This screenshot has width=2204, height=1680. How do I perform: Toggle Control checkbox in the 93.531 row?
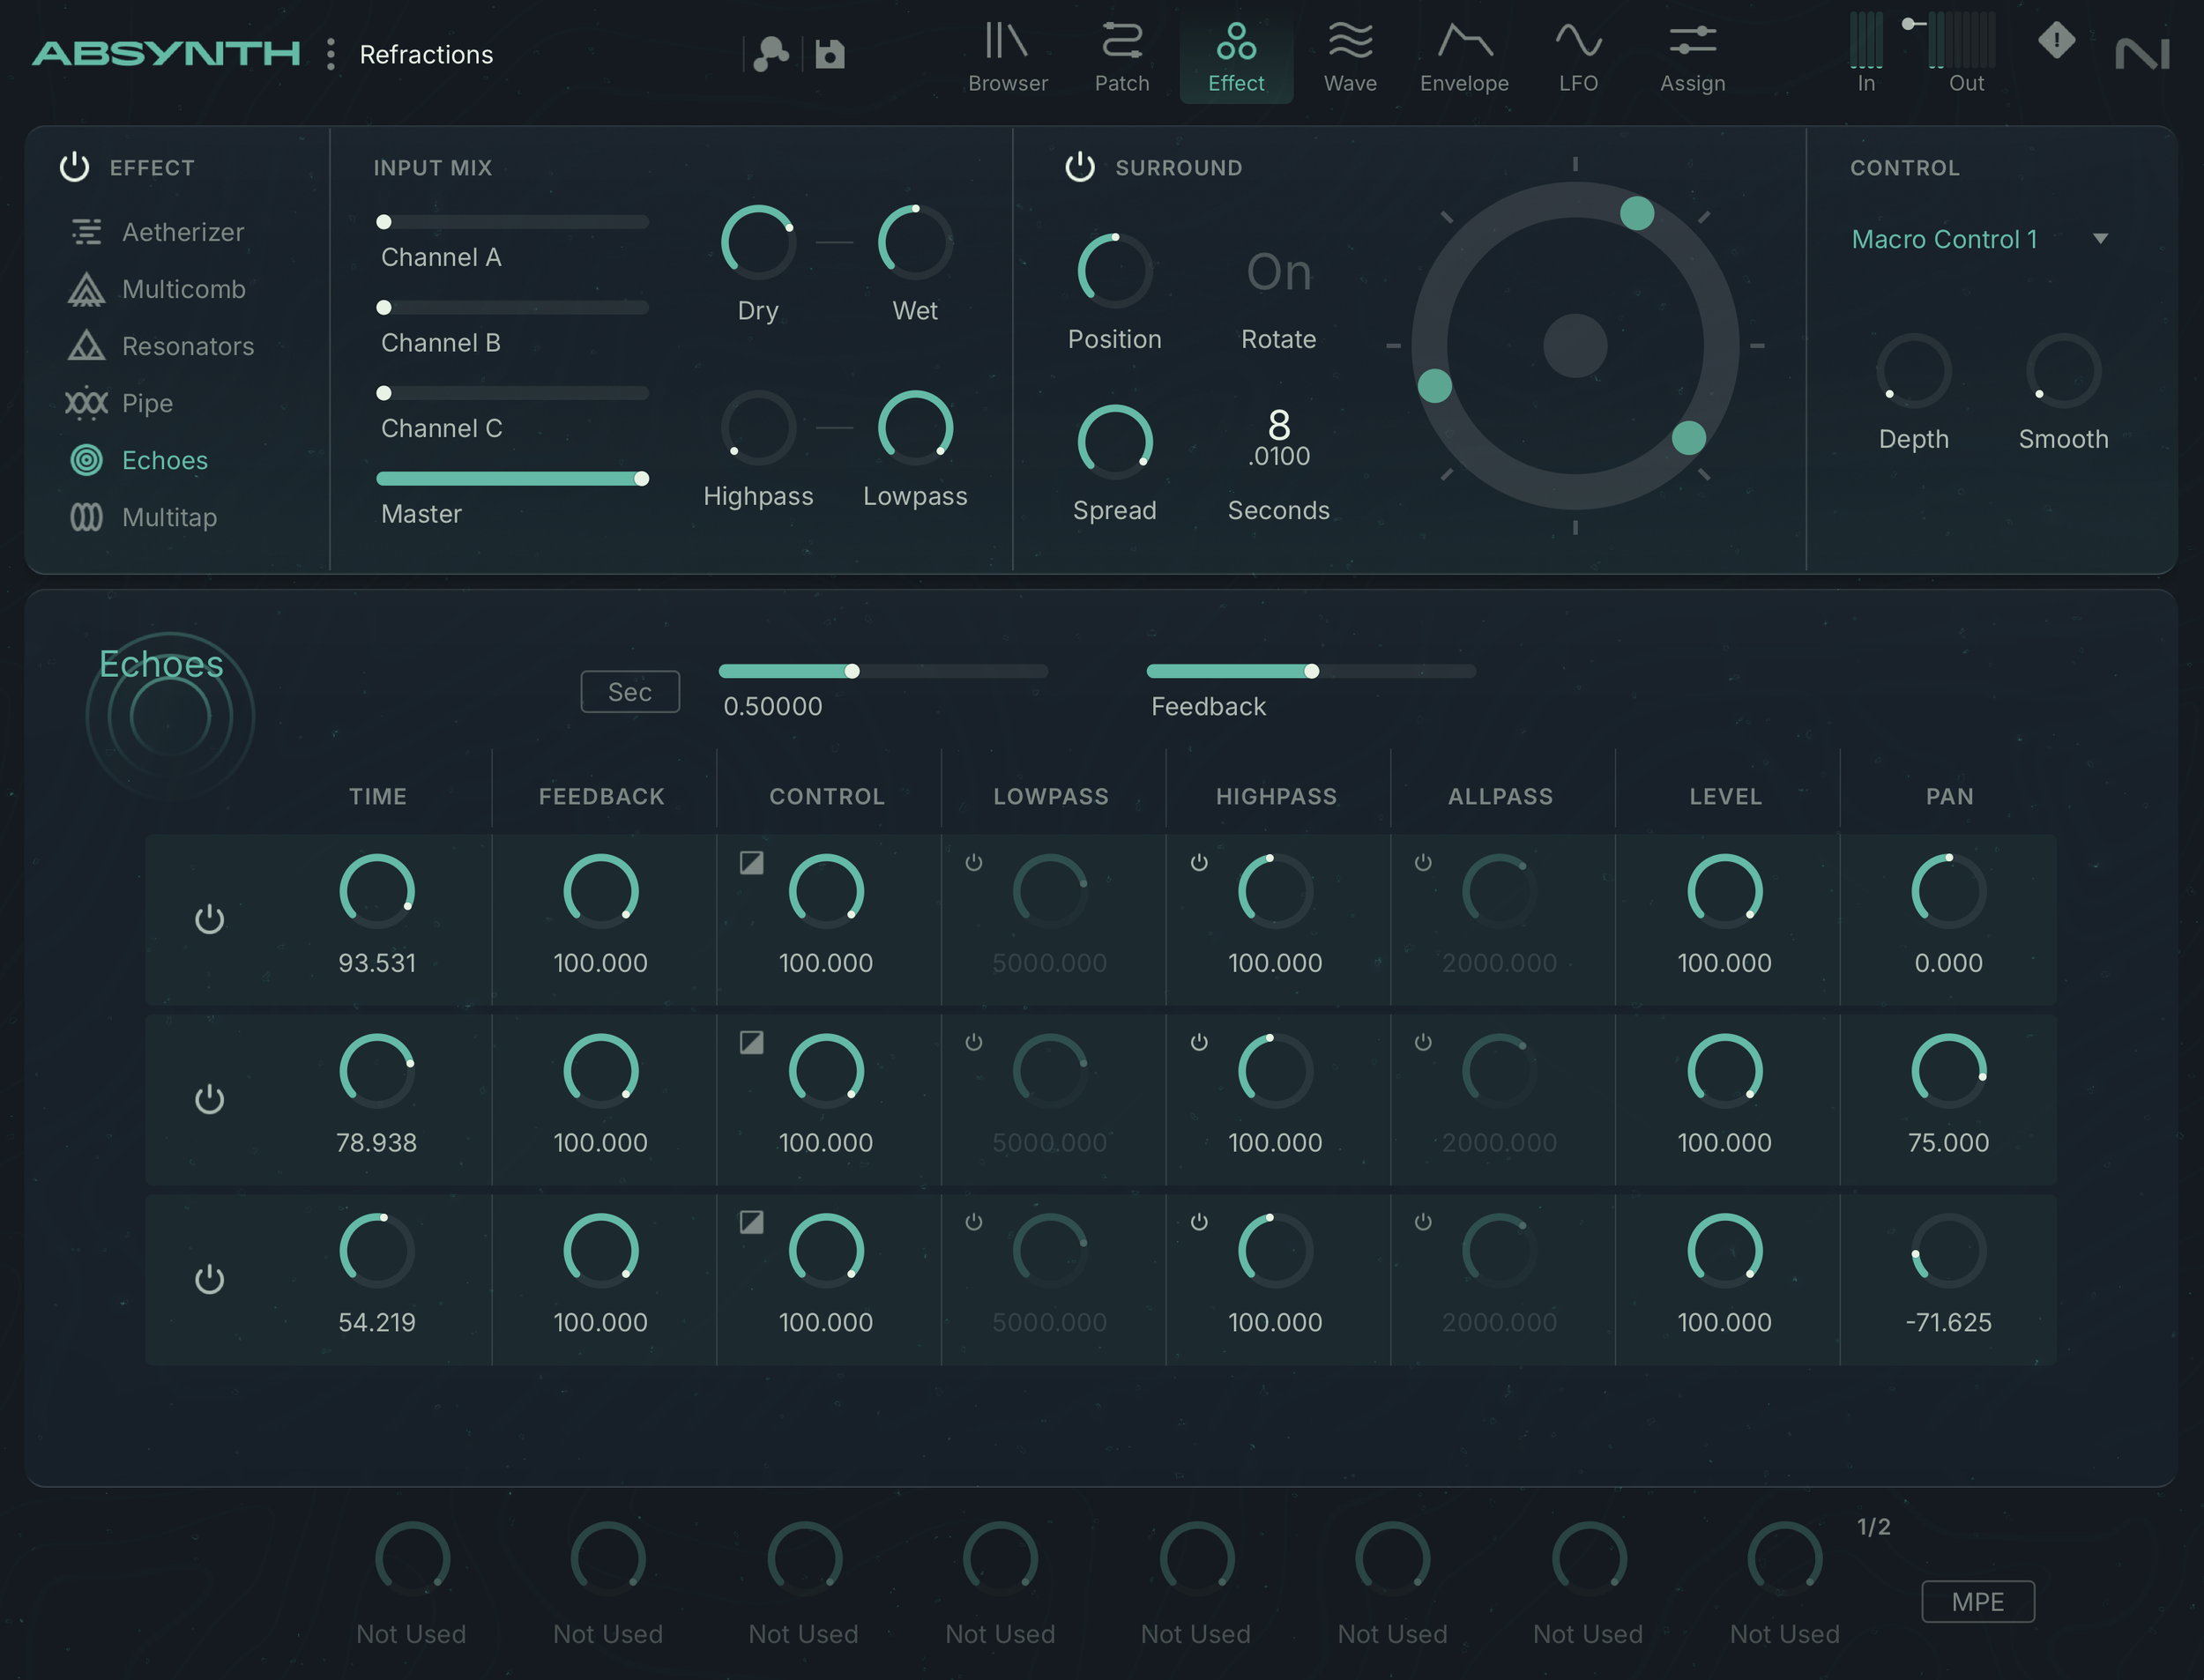pos(751,862)
